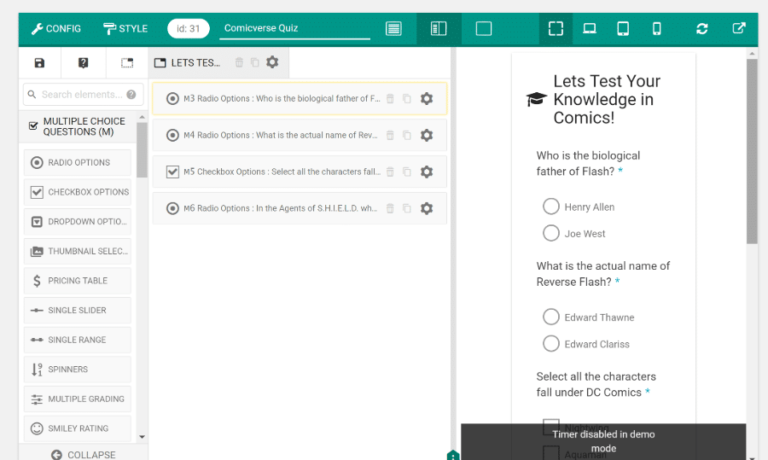Click the form name field Comicverse Quiz

(294, 28)
